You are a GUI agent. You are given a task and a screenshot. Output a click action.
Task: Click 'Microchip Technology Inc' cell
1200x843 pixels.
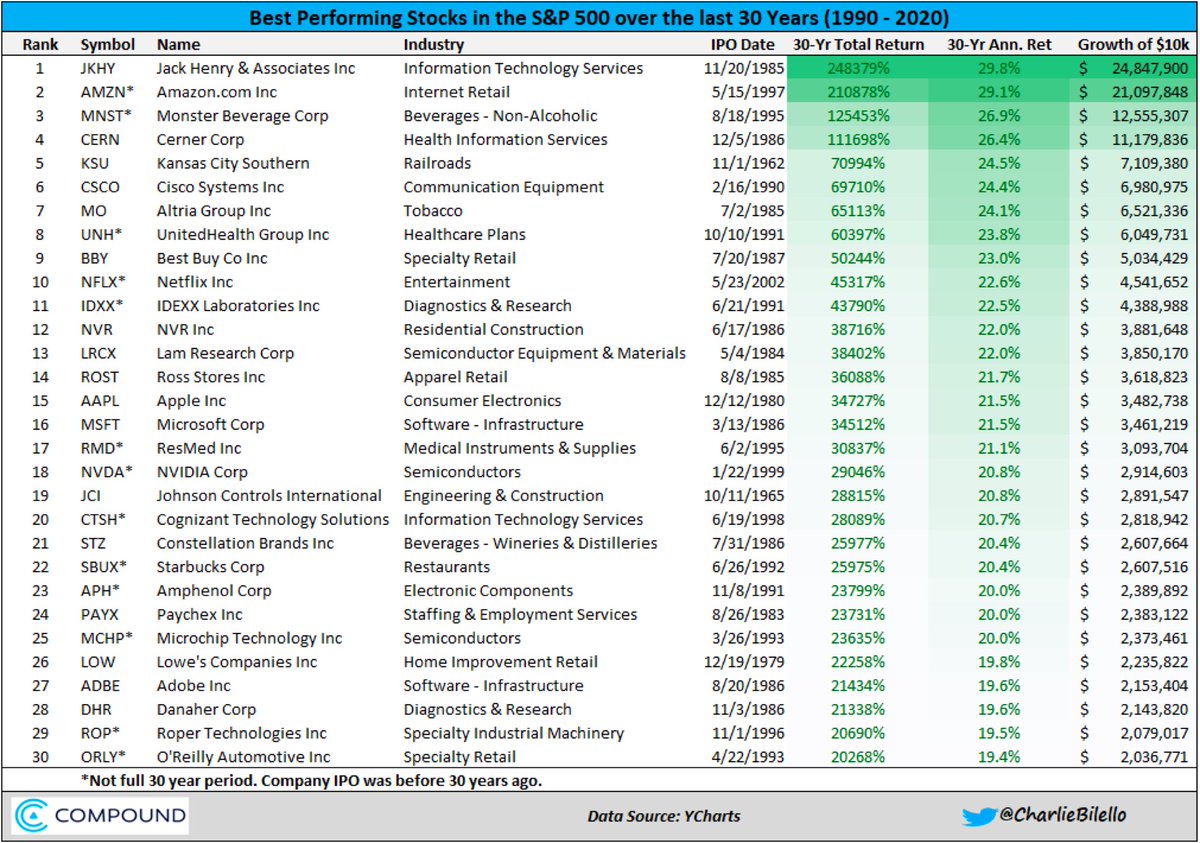point(249,638)
